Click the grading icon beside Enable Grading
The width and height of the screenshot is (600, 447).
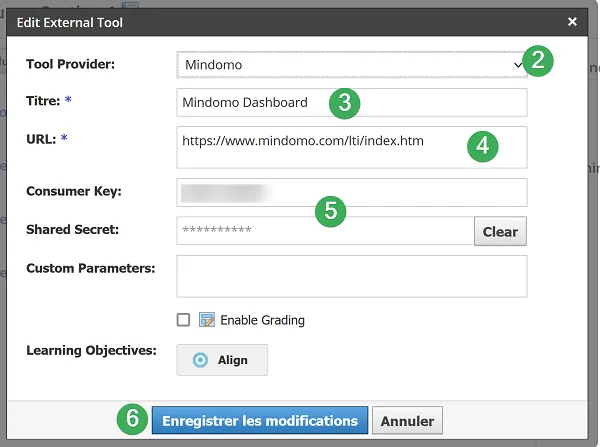[x=207, y=320]
